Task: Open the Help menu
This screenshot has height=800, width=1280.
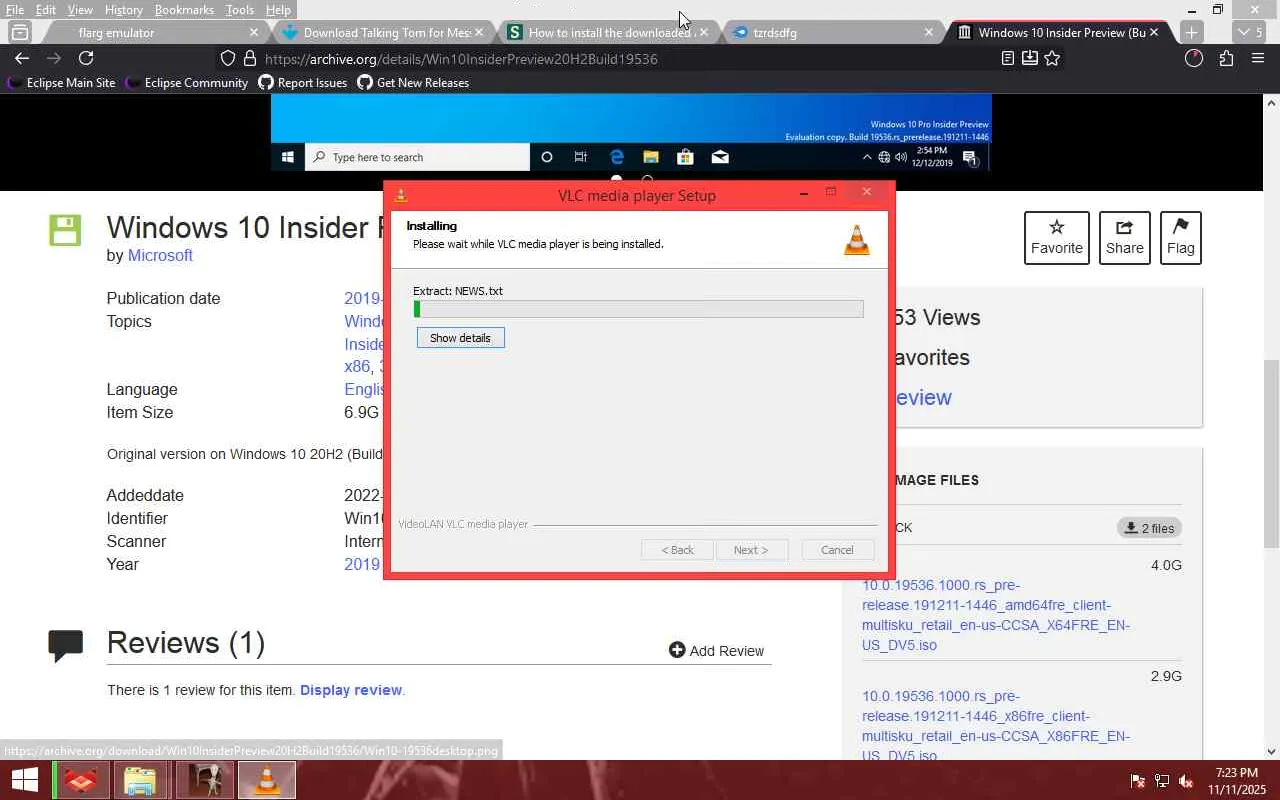Action: pos(279,10)
